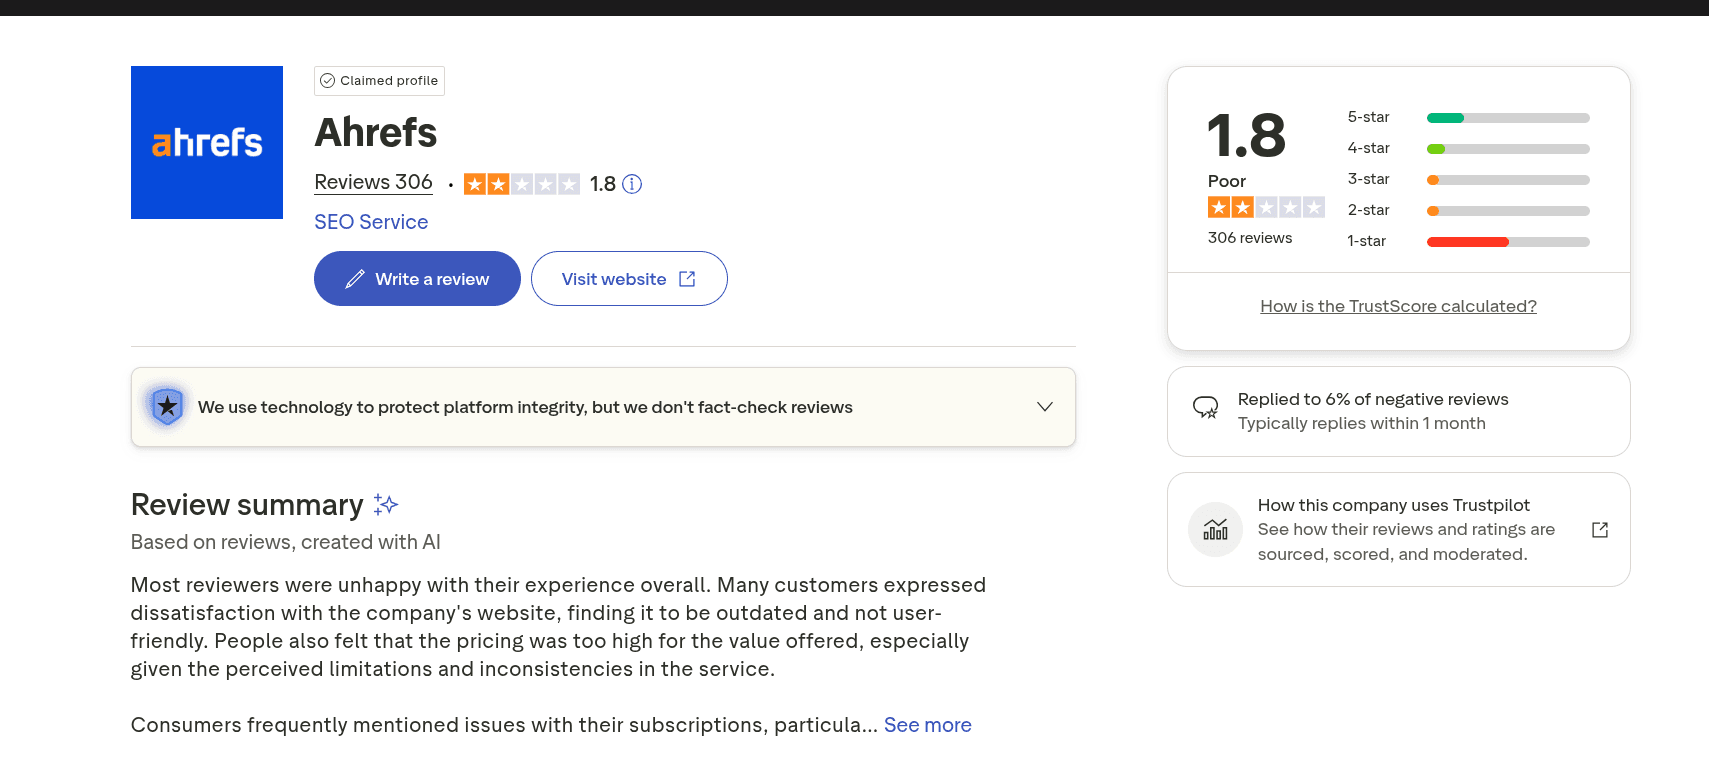The image size is (1709, 779).
Task: Open the Reviews 306 link
Action: (x=373, y=182)
